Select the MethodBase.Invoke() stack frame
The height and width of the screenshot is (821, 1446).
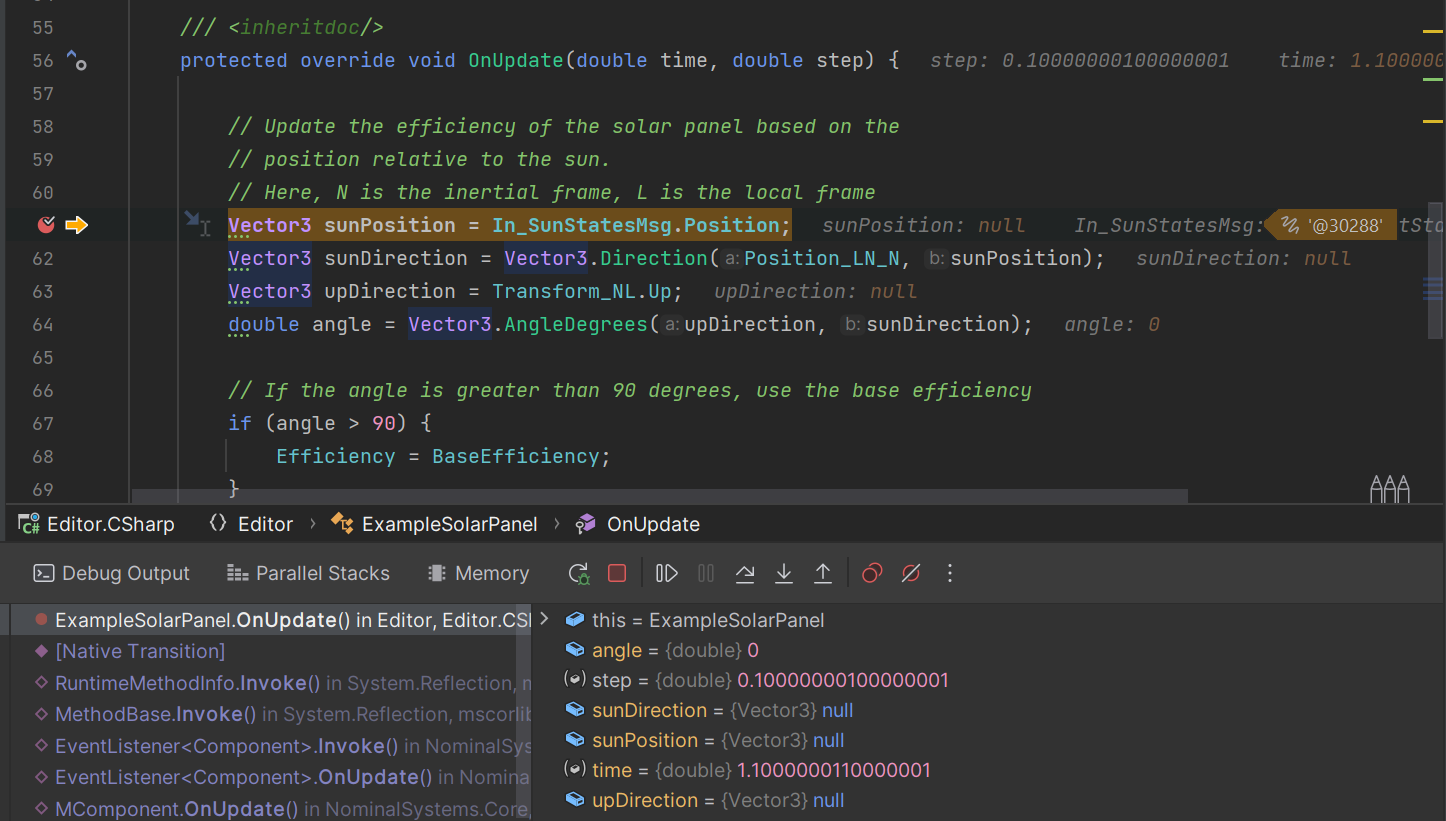[x=270, y=714]
